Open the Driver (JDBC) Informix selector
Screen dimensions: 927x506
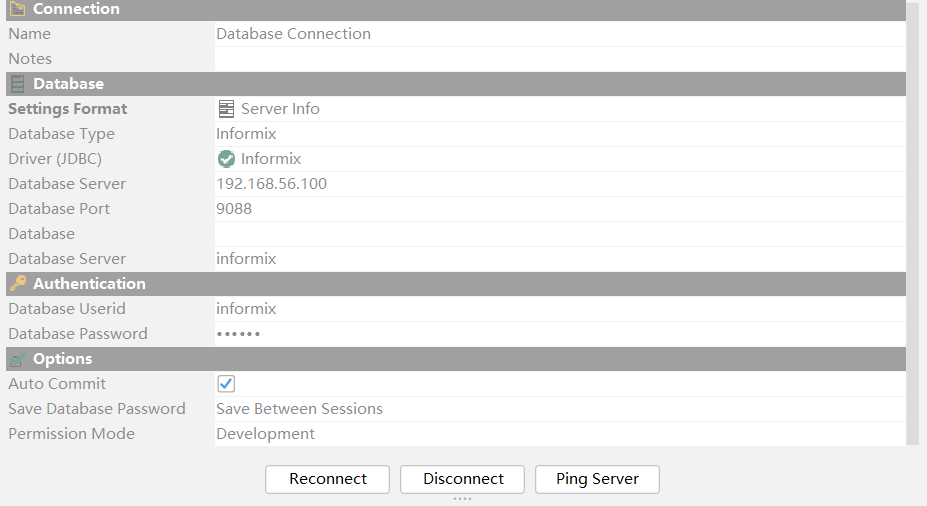click(560, 158)
